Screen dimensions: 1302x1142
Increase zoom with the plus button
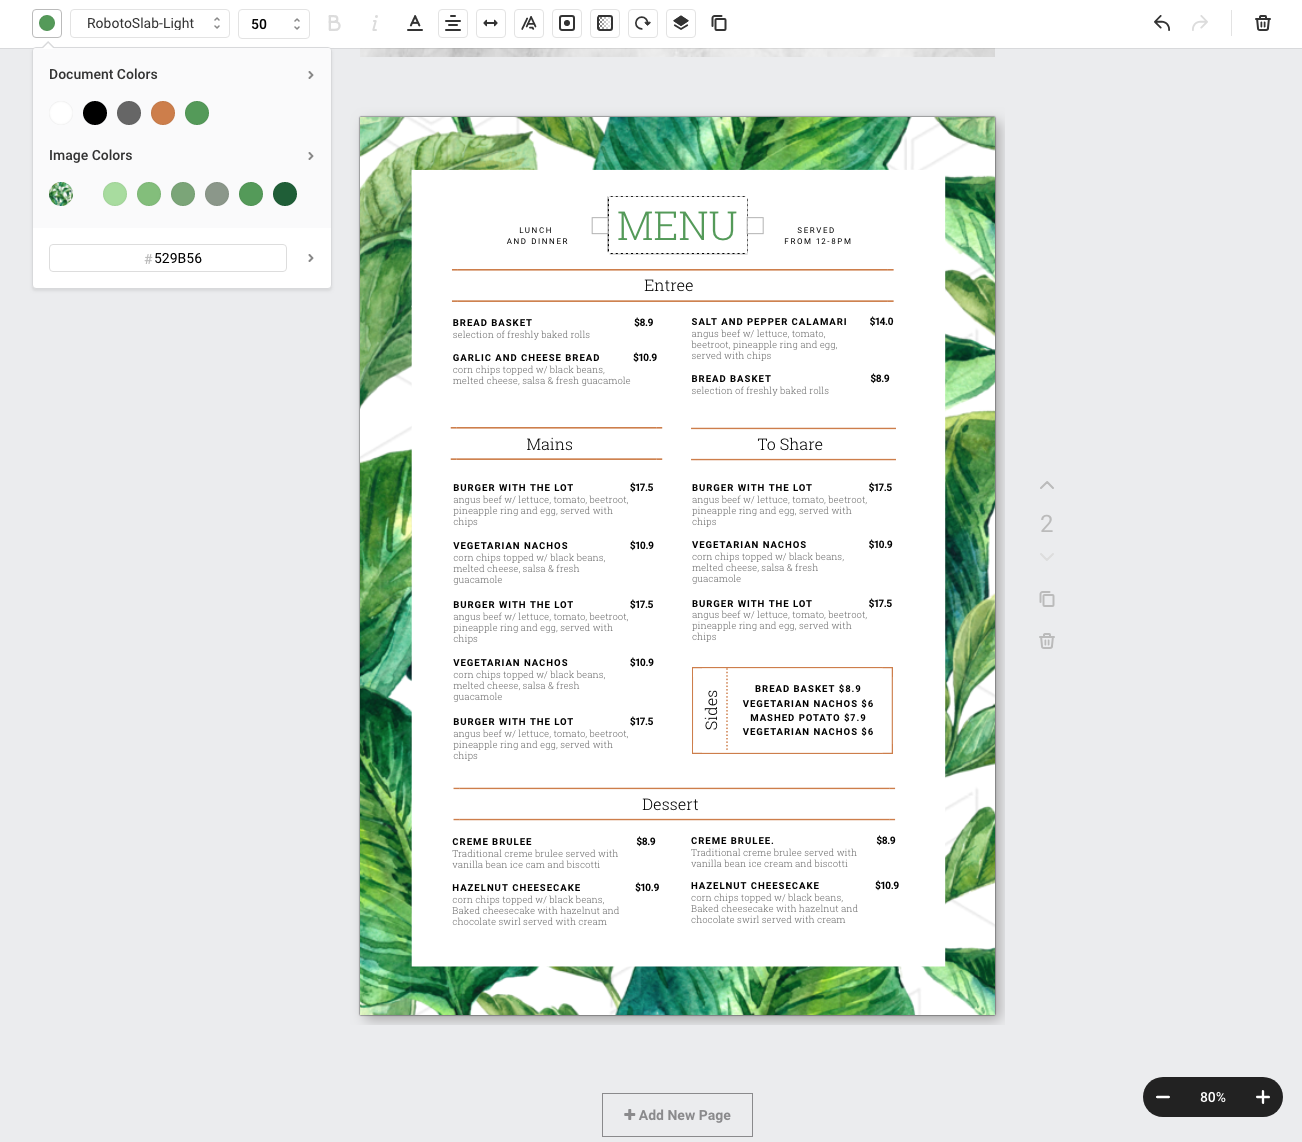coord(1263,1097)
